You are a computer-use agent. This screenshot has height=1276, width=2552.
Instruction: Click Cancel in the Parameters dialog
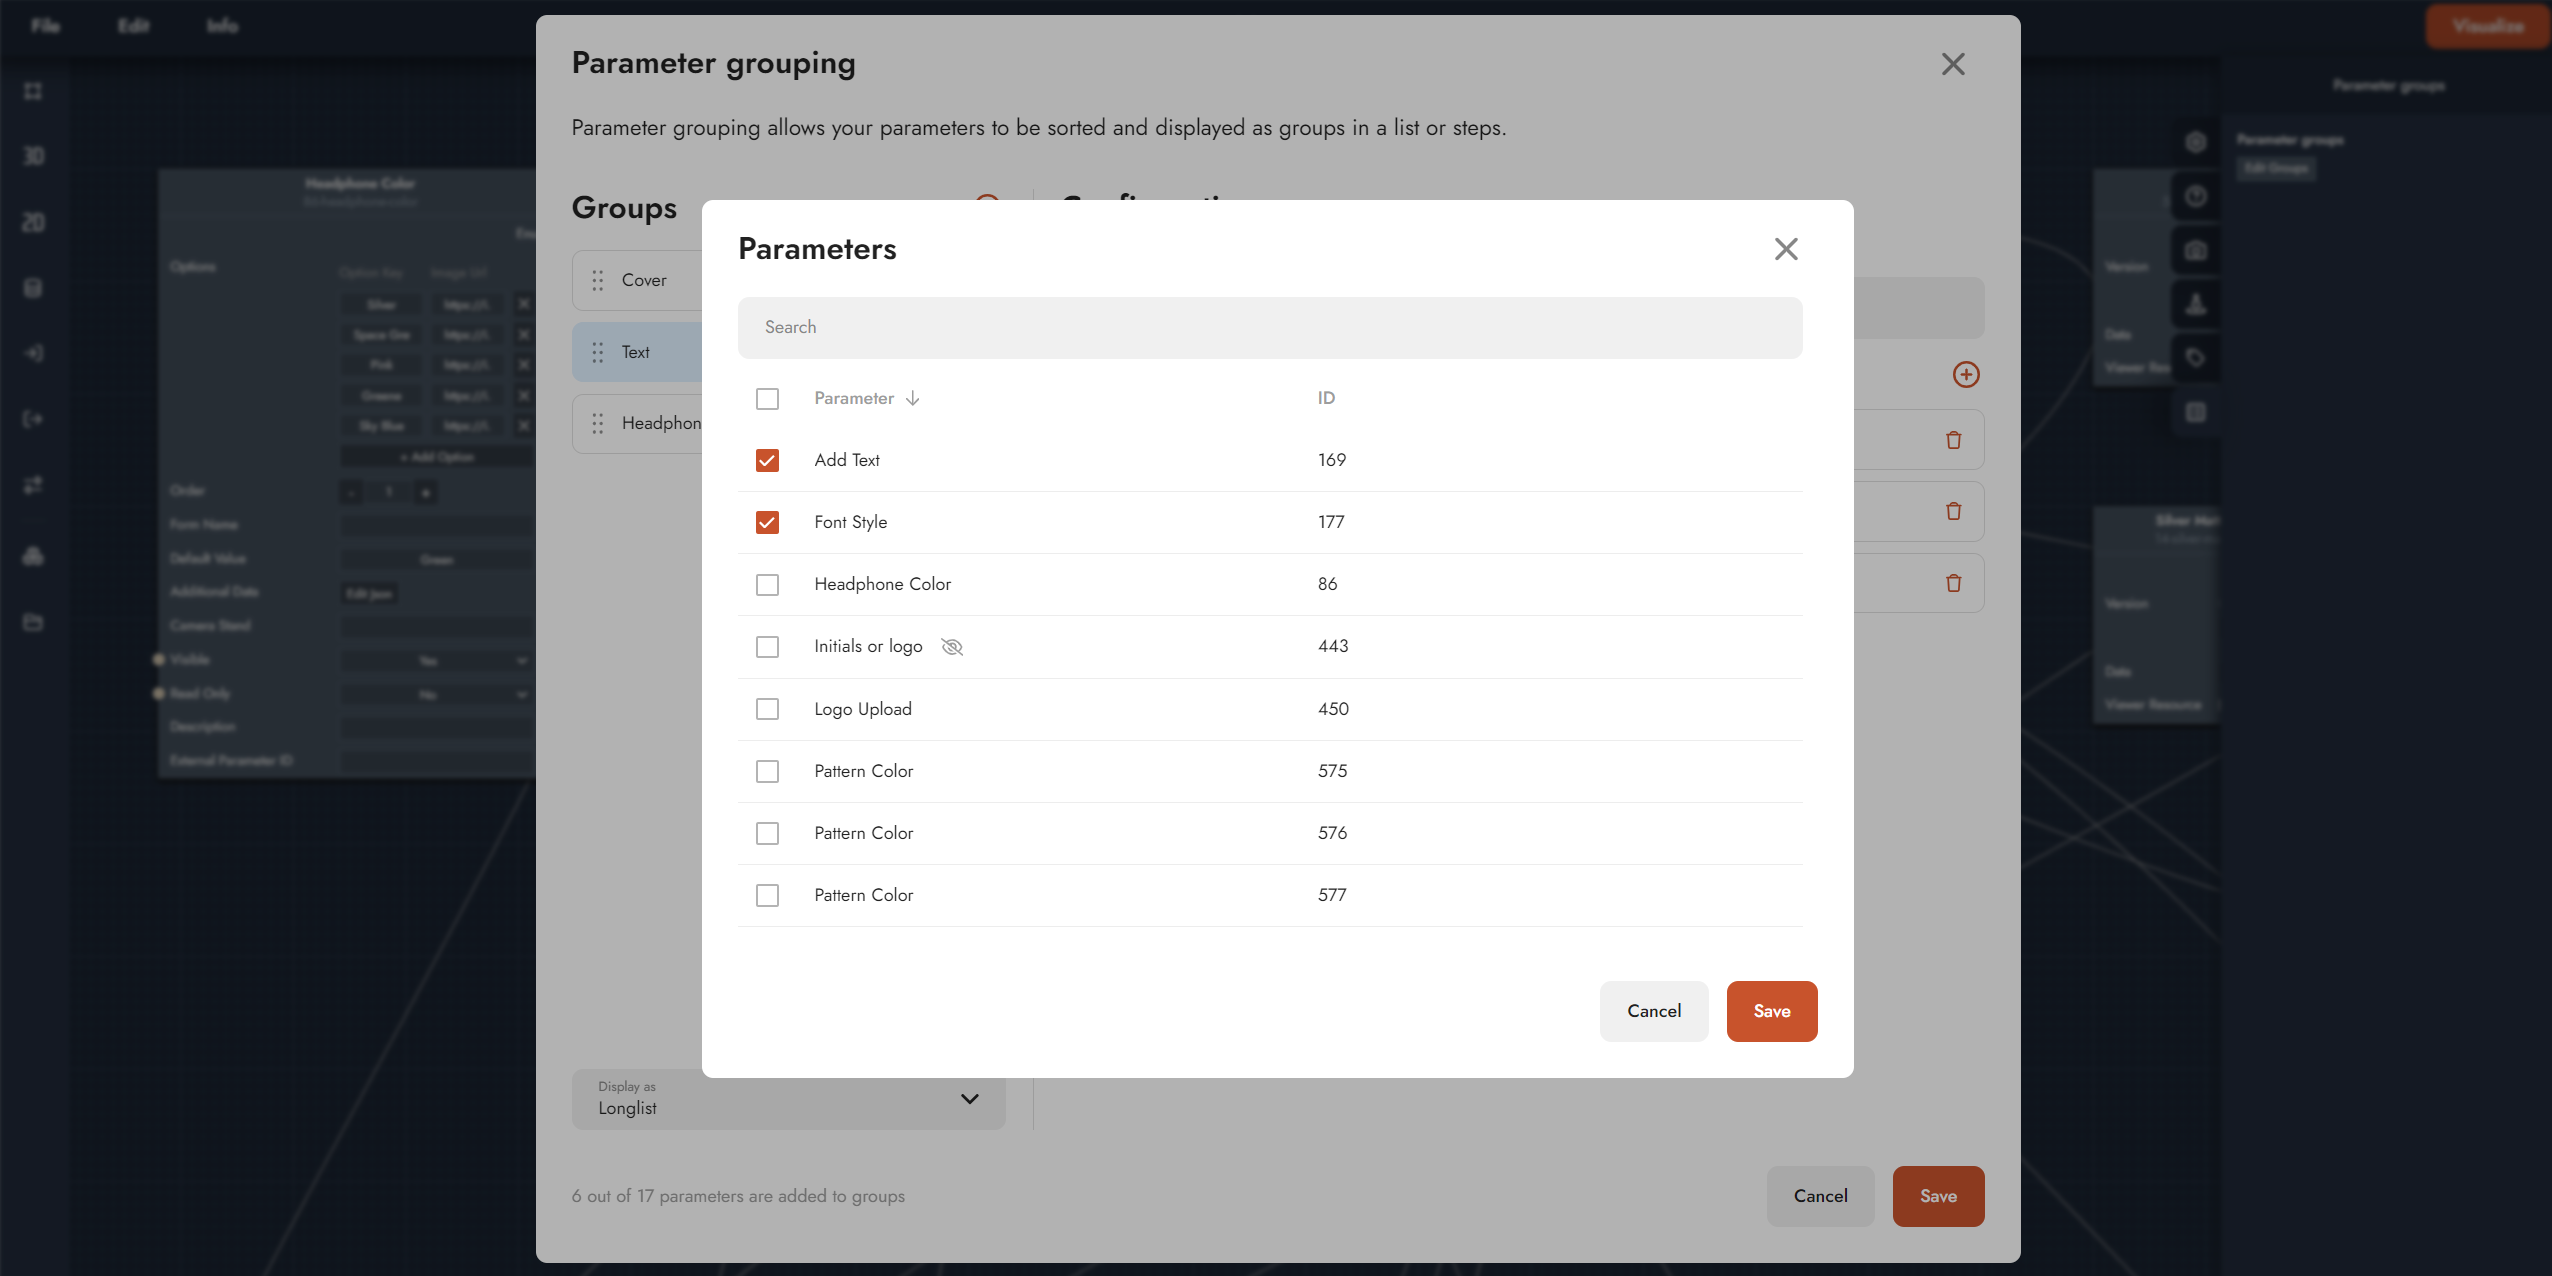[1653, 1011]
